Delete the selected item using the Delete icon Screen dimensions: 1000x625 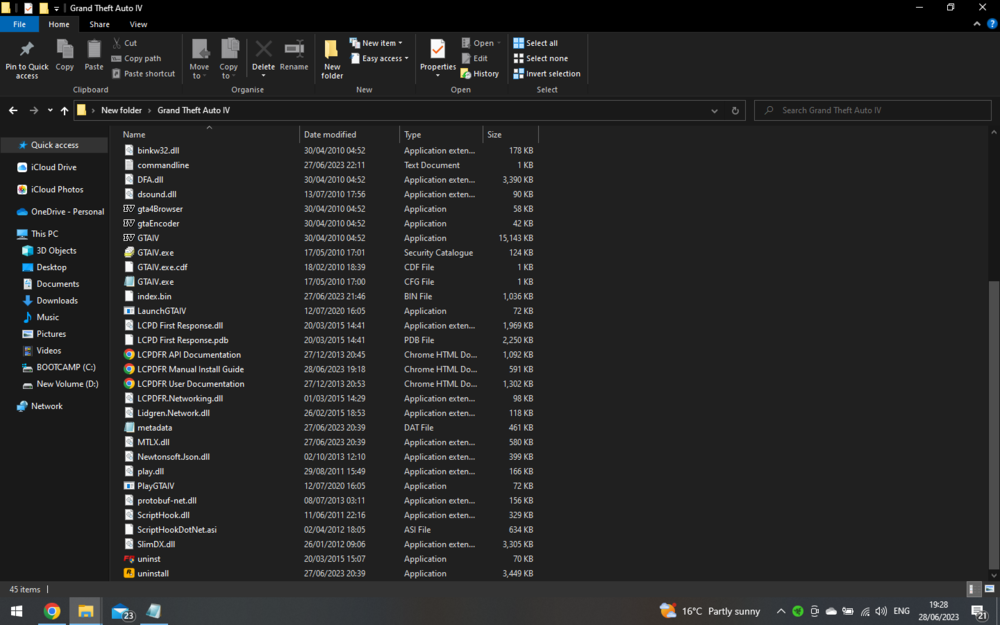[x=262, y=57]
